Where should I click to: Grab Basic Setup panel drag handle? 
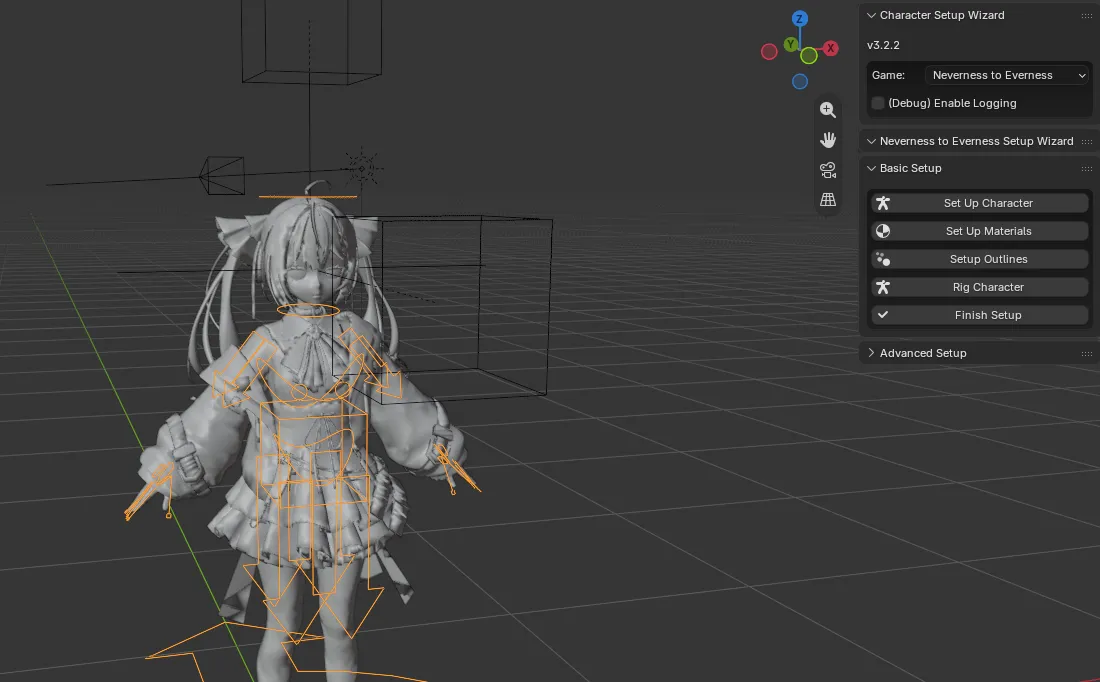(1087, 168)
